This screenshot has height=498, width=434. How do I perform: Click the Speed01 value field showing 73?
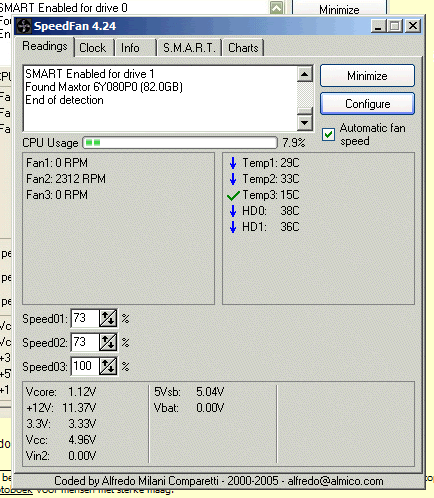pyautogui.click(x=85, y=319)
